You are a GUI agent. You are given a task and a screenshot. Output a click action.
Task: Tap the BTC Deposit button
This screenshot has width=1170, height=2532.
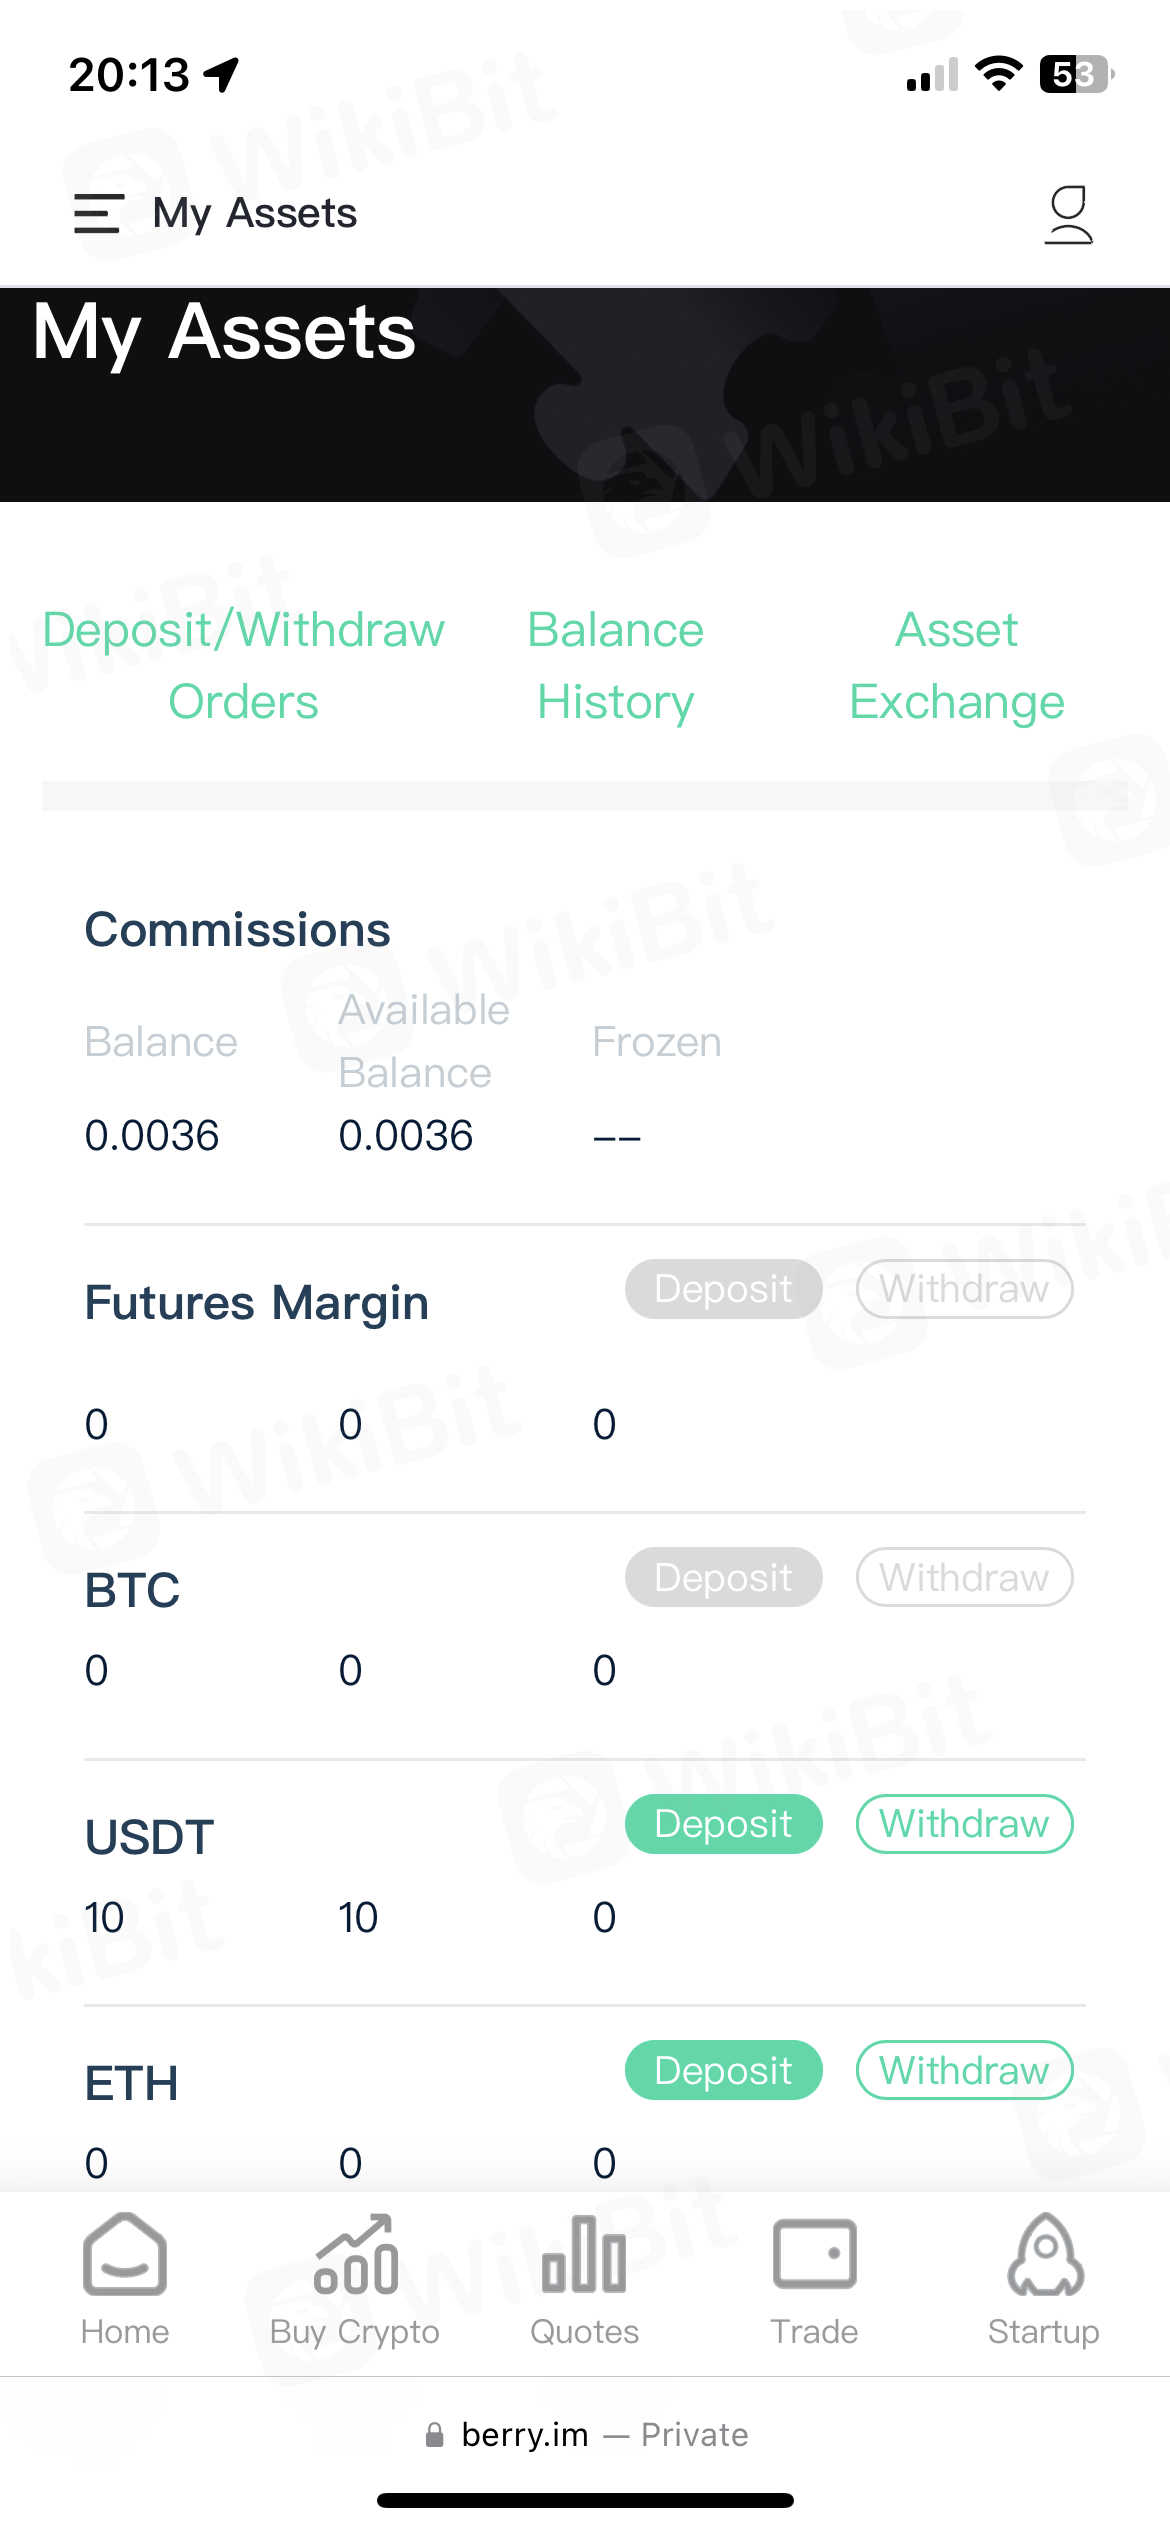coord(723,1577)
